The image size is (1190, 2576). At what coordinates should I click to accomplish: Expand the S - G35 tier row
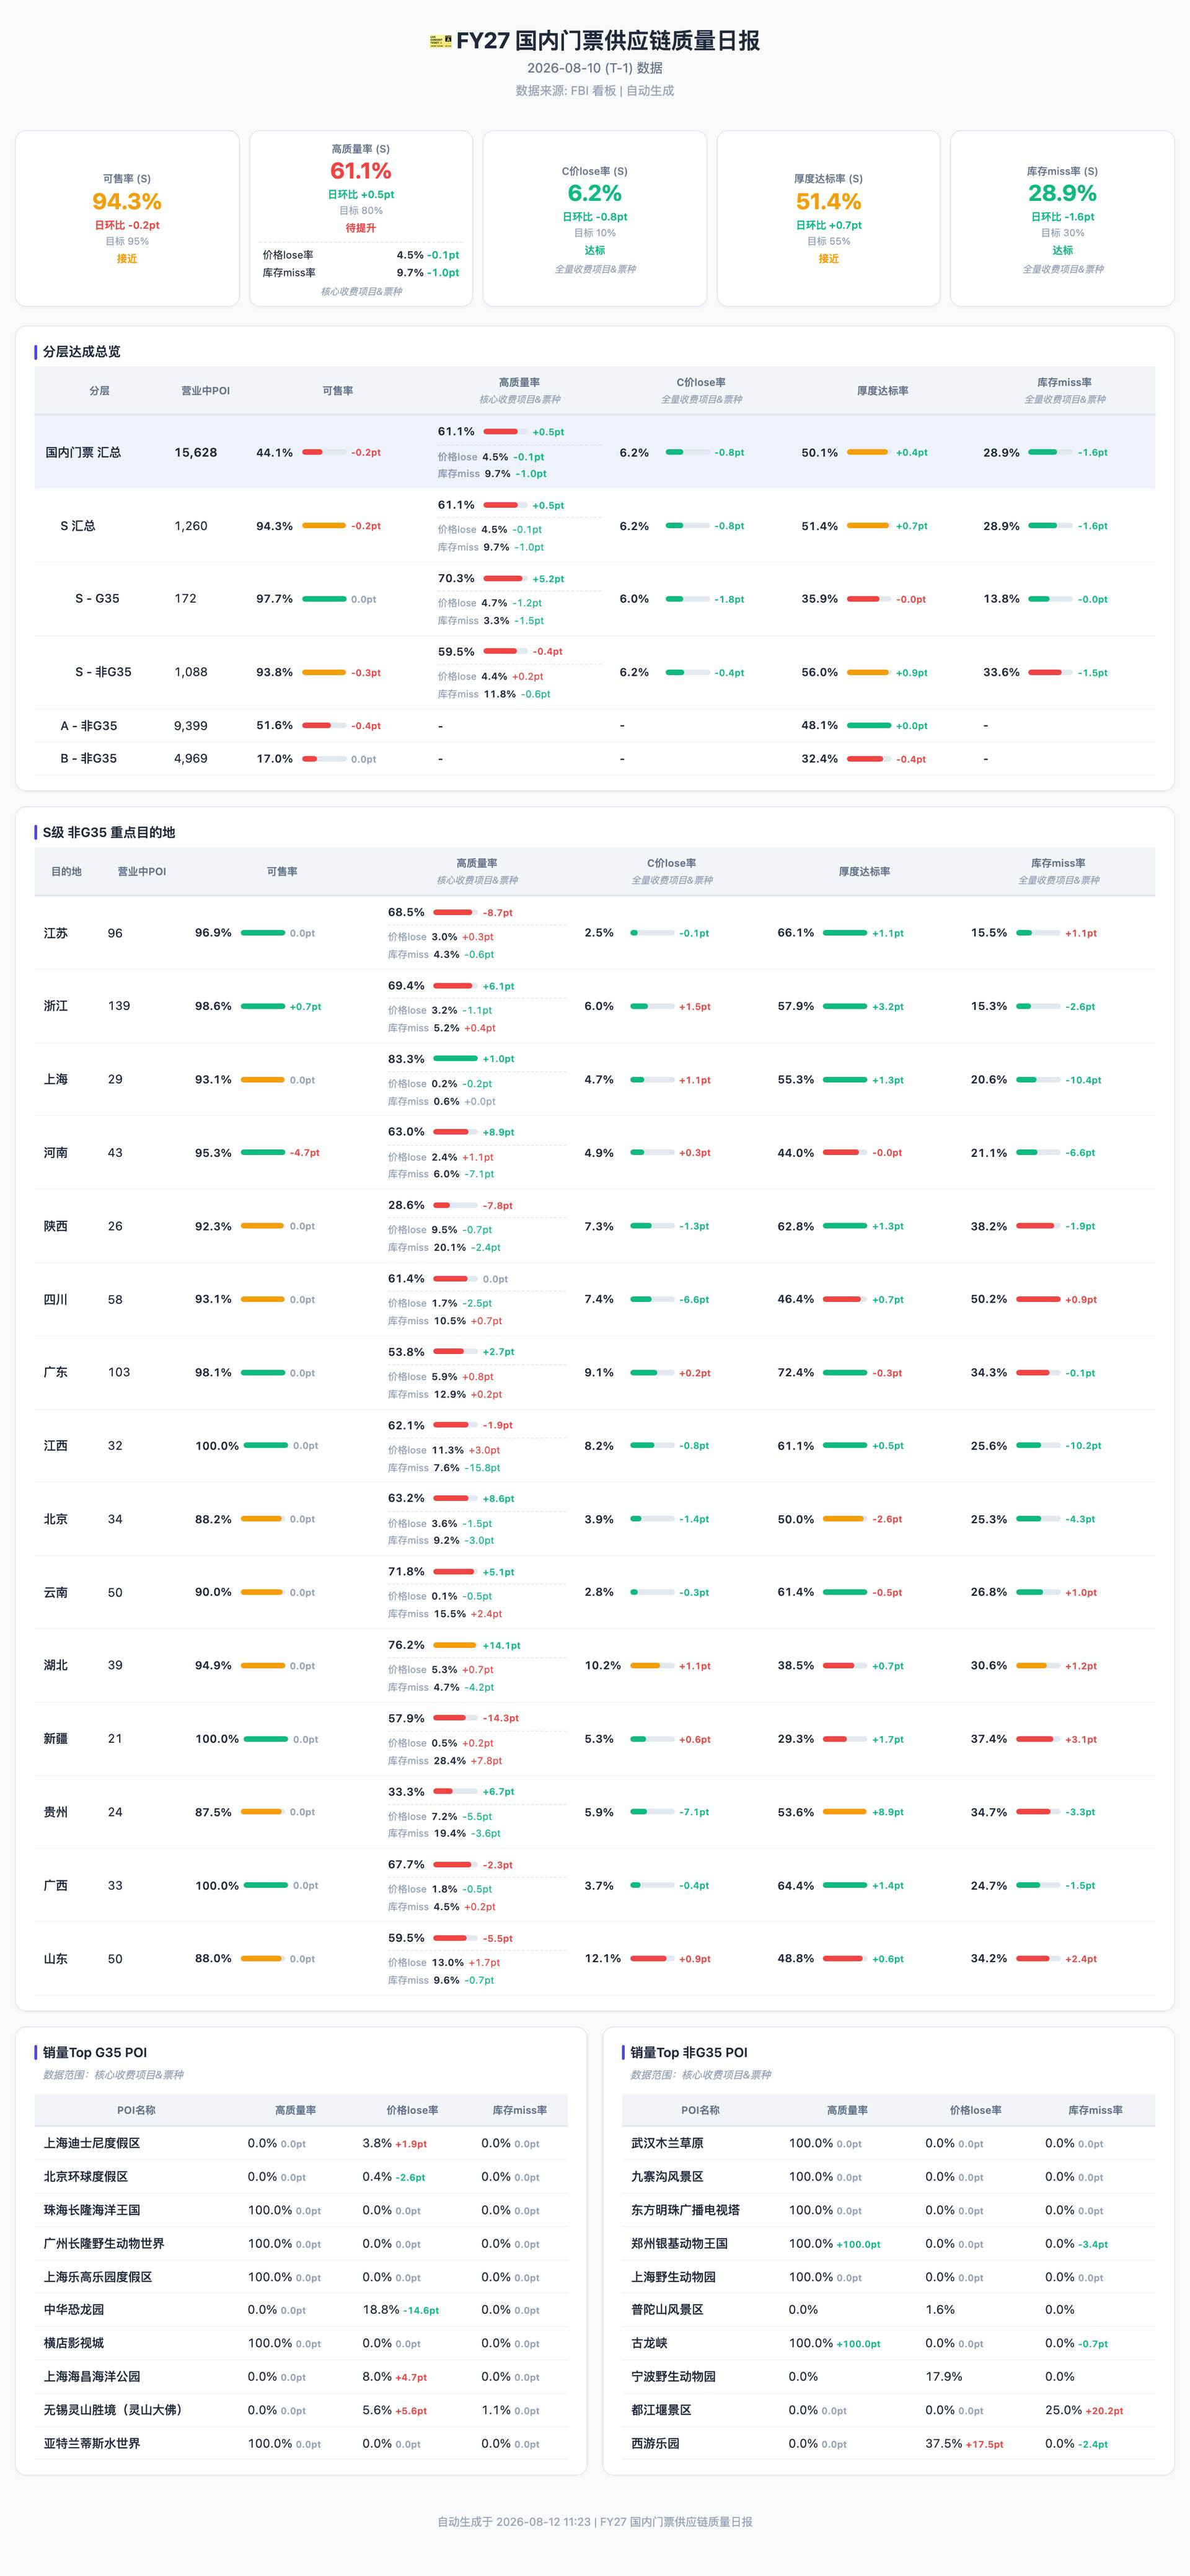595,599
